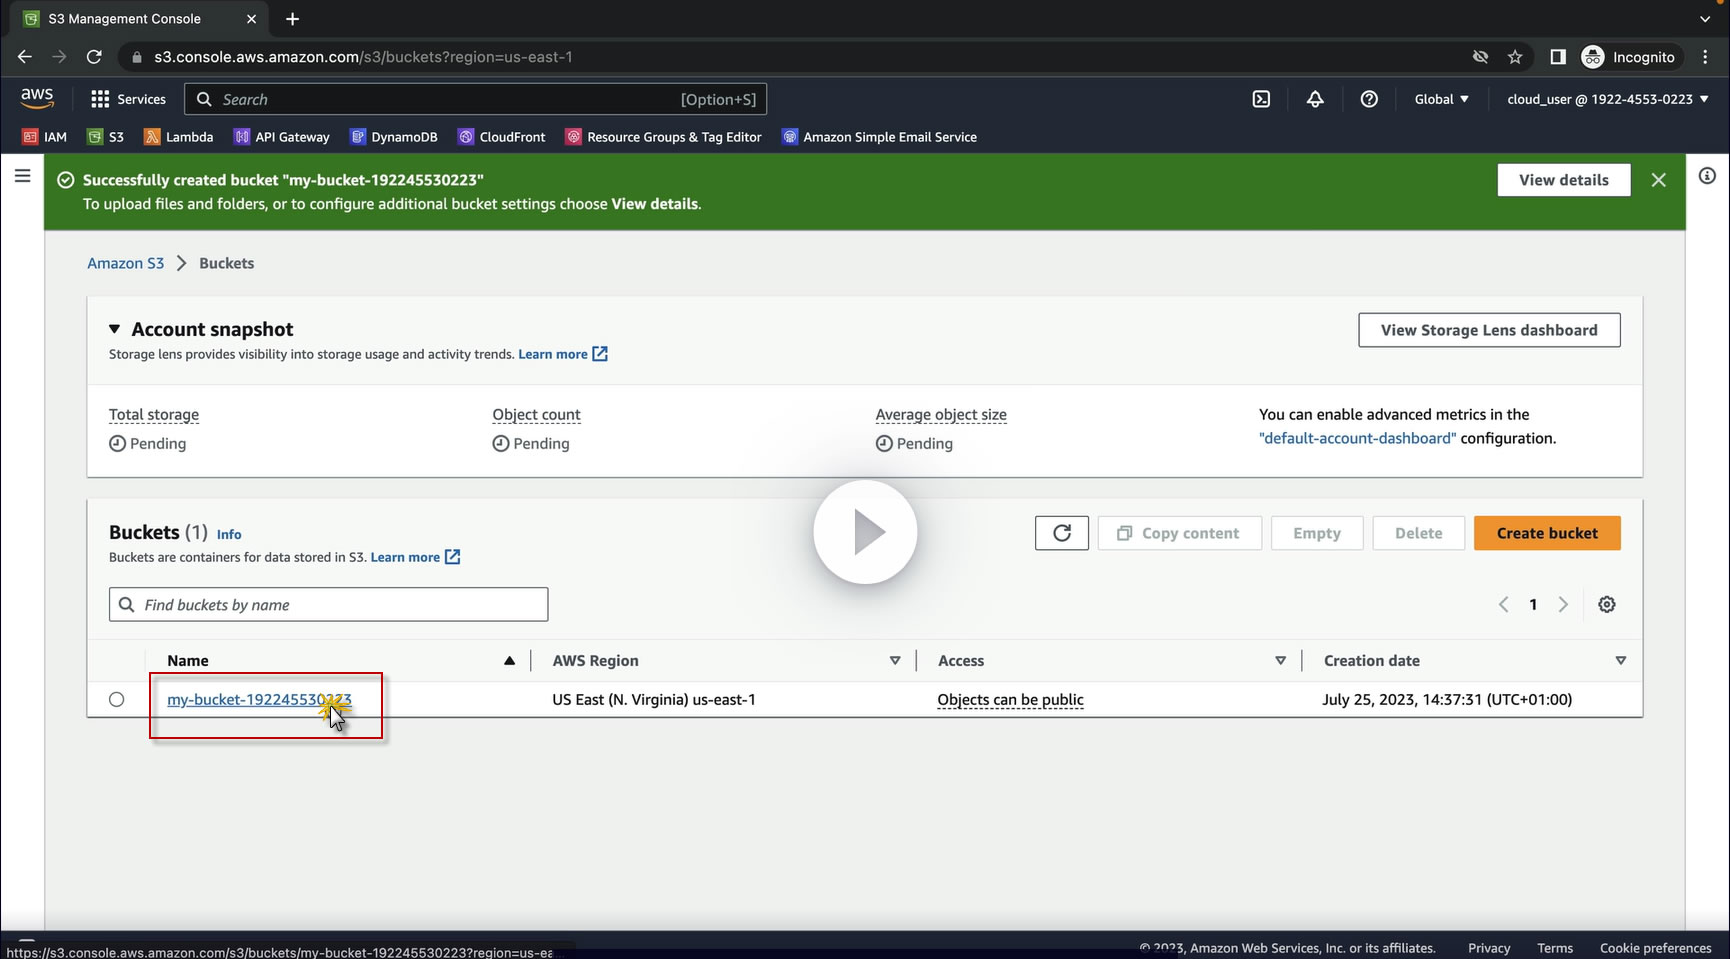Open the help question mark menu

click(1369, 99)
